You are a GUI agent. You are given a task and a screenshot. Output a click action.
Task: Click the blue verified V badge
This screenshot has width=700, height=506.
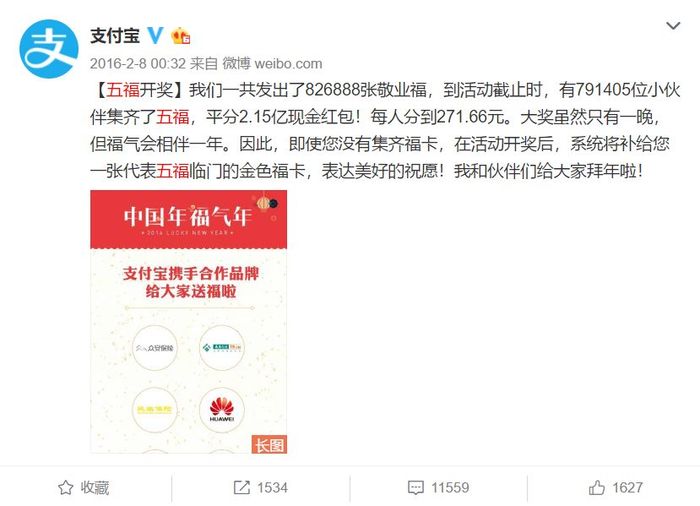[155, 36]
